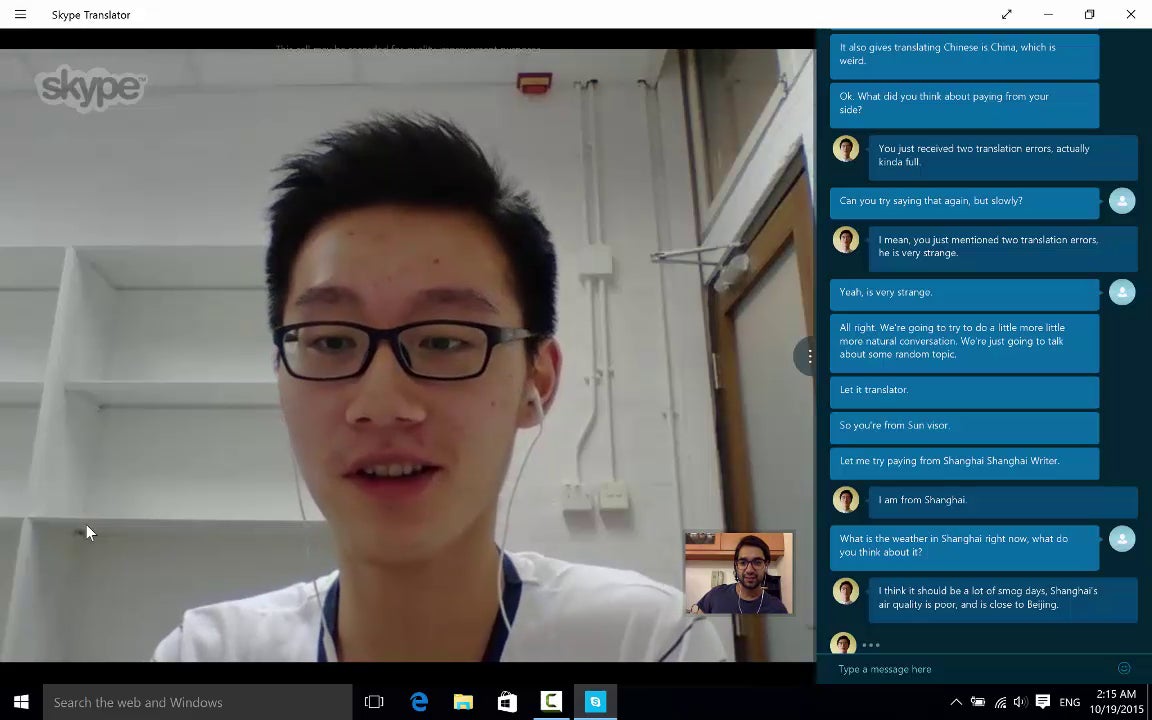This screenshot has width=1152, height=720.
Task: Open File Explorer from the taskbar
Action: pos(463,702)
